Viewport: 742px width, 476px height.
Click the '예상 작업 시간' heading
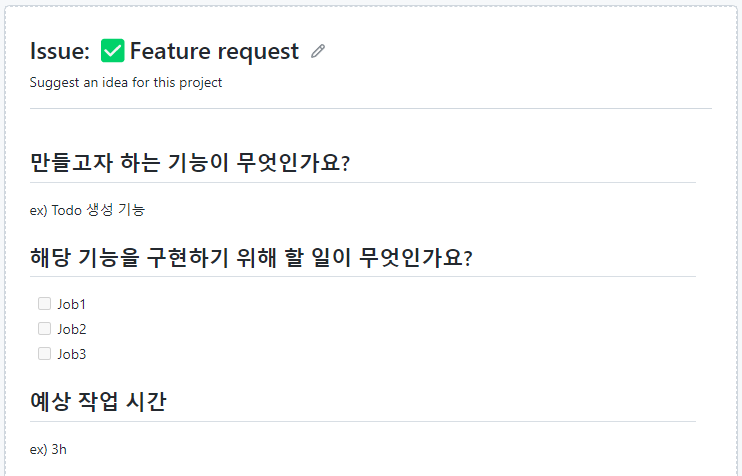(x=98, y=402)
